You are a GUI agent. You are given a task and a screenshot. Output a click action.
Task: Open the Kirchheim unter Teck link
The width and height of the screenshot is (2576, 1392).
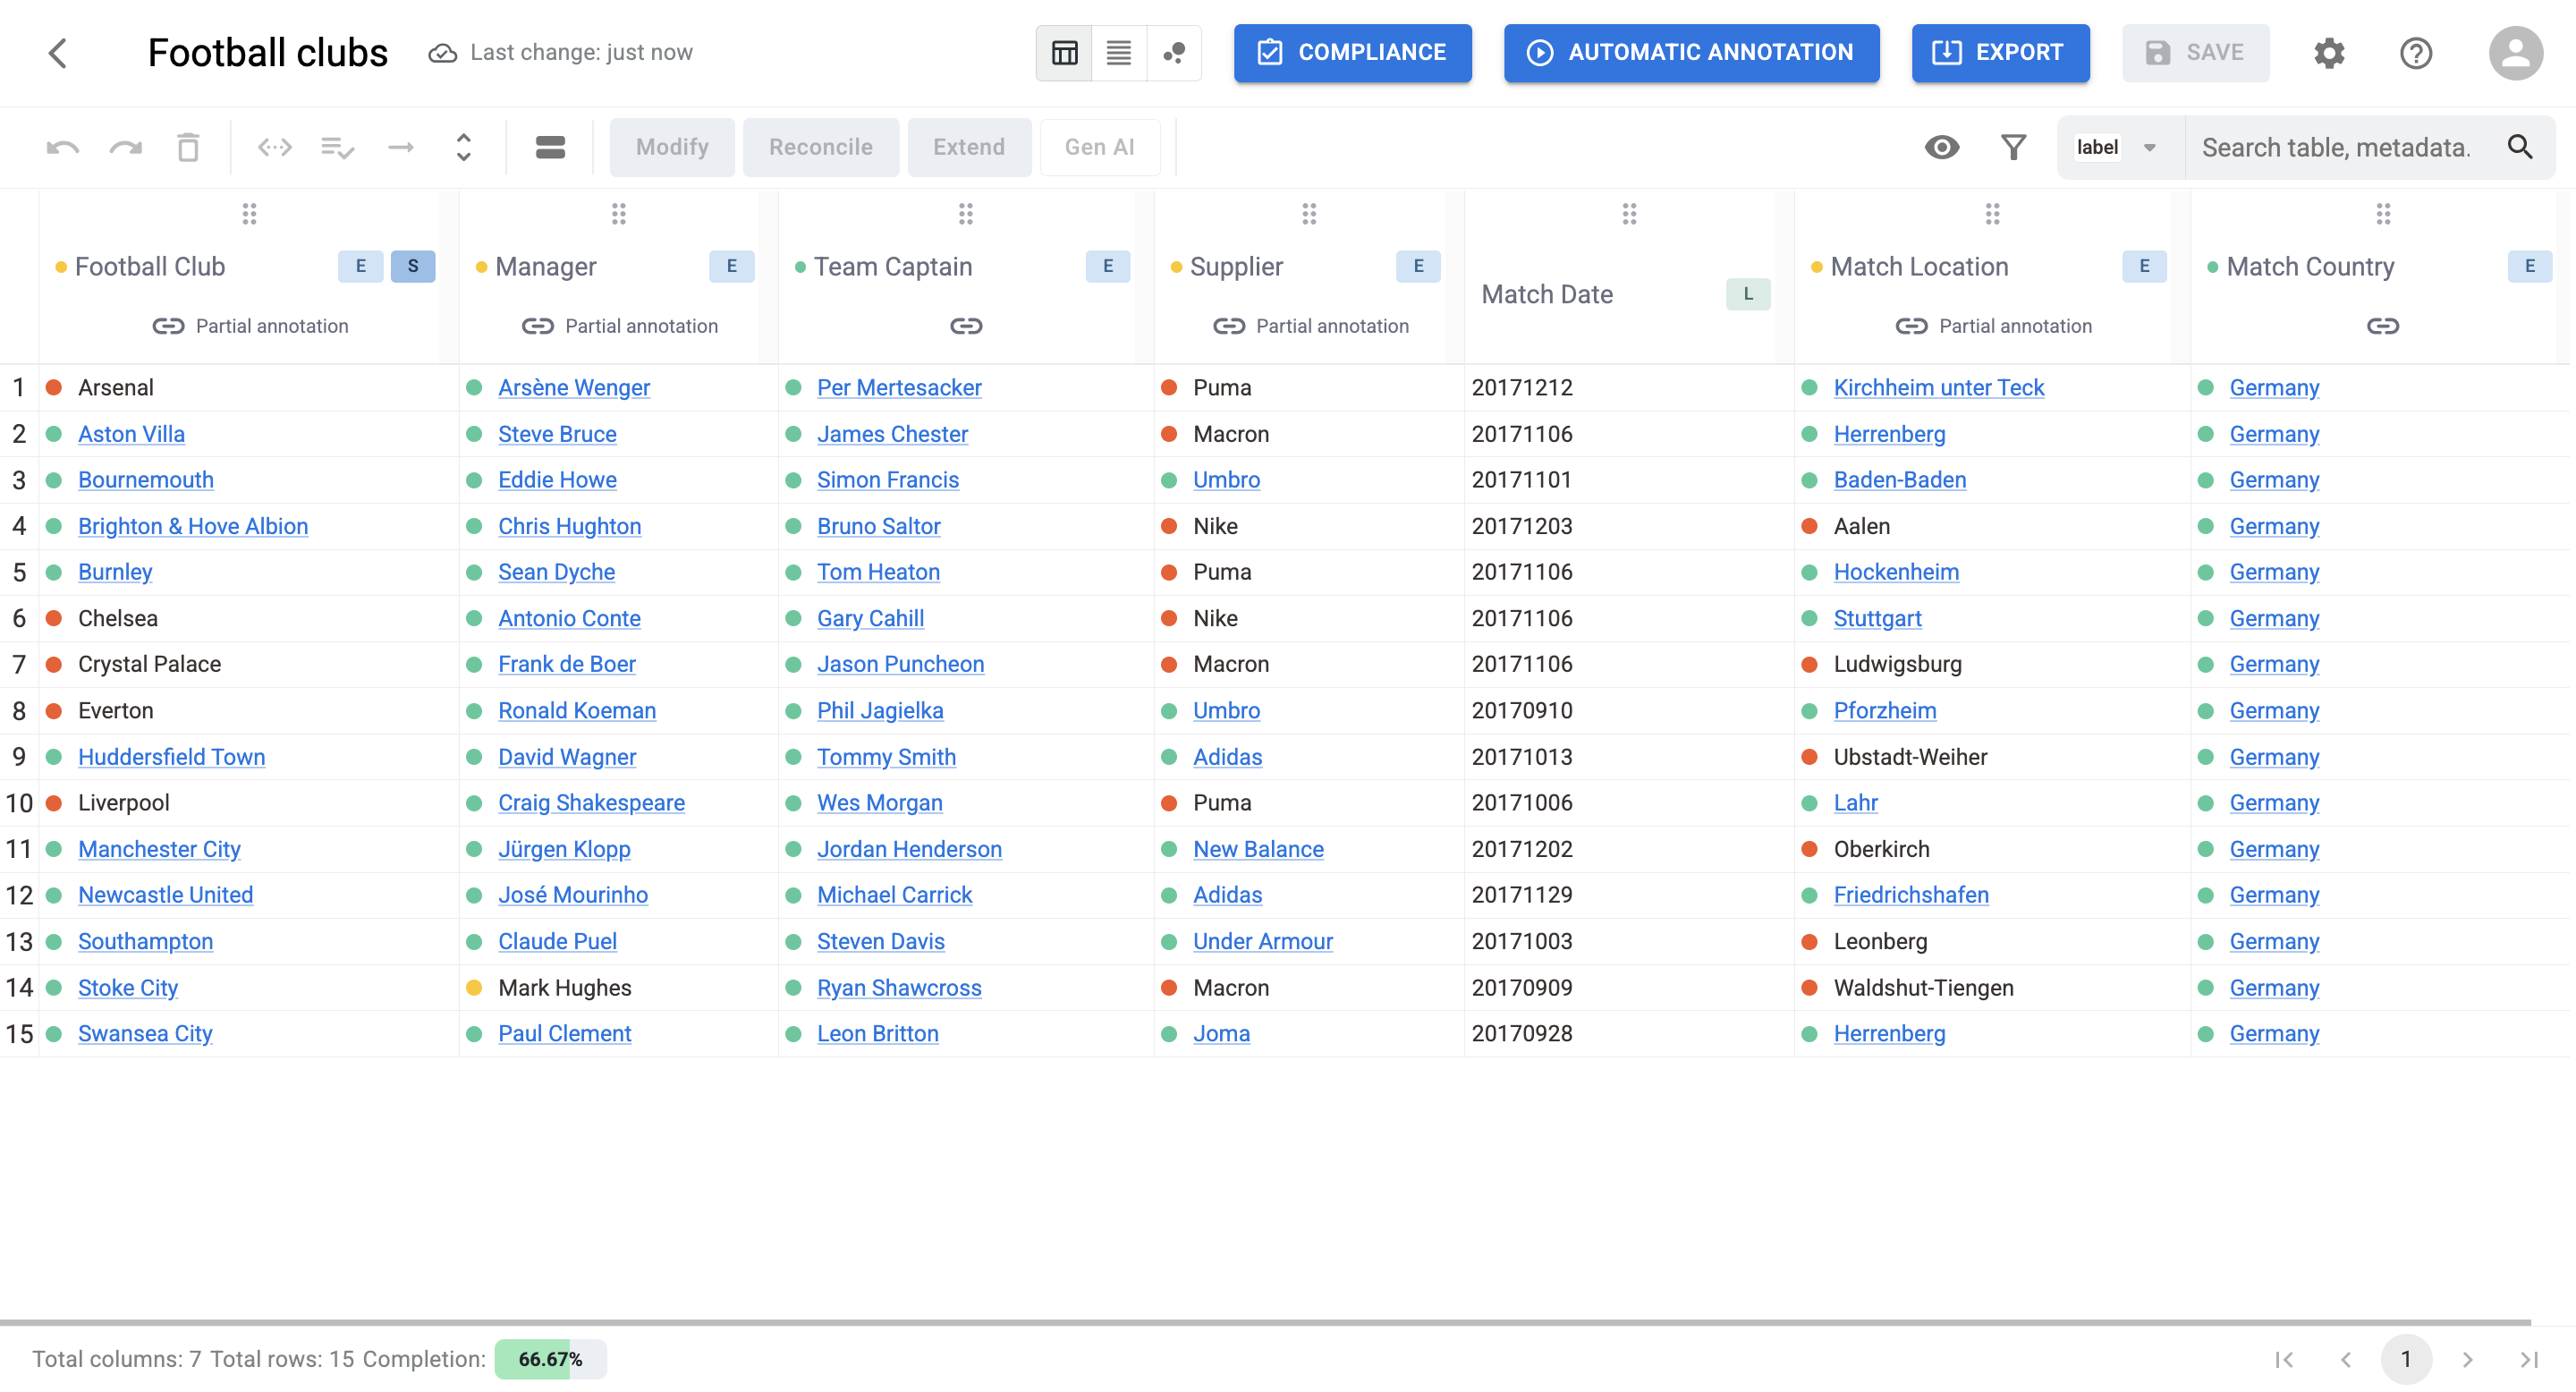1938,388
